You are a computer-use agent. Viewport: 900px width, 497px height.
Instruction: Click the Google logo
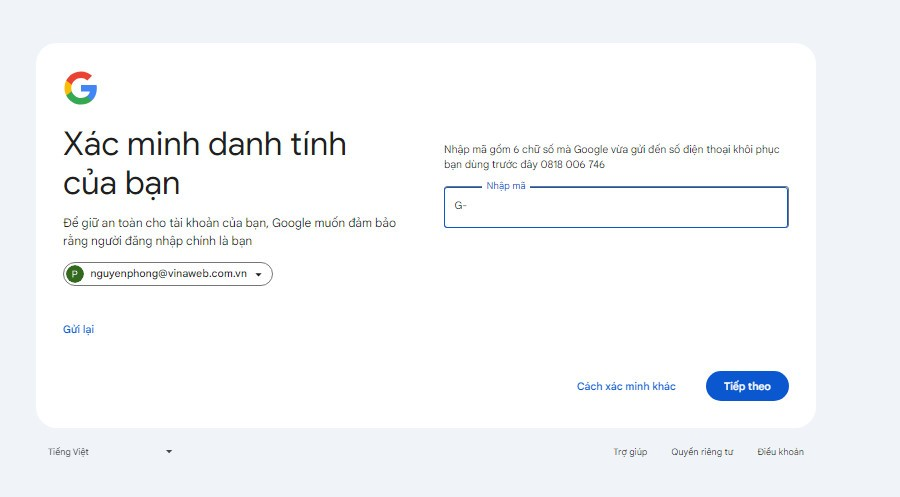pyautogui.click(x=81, y=89)
